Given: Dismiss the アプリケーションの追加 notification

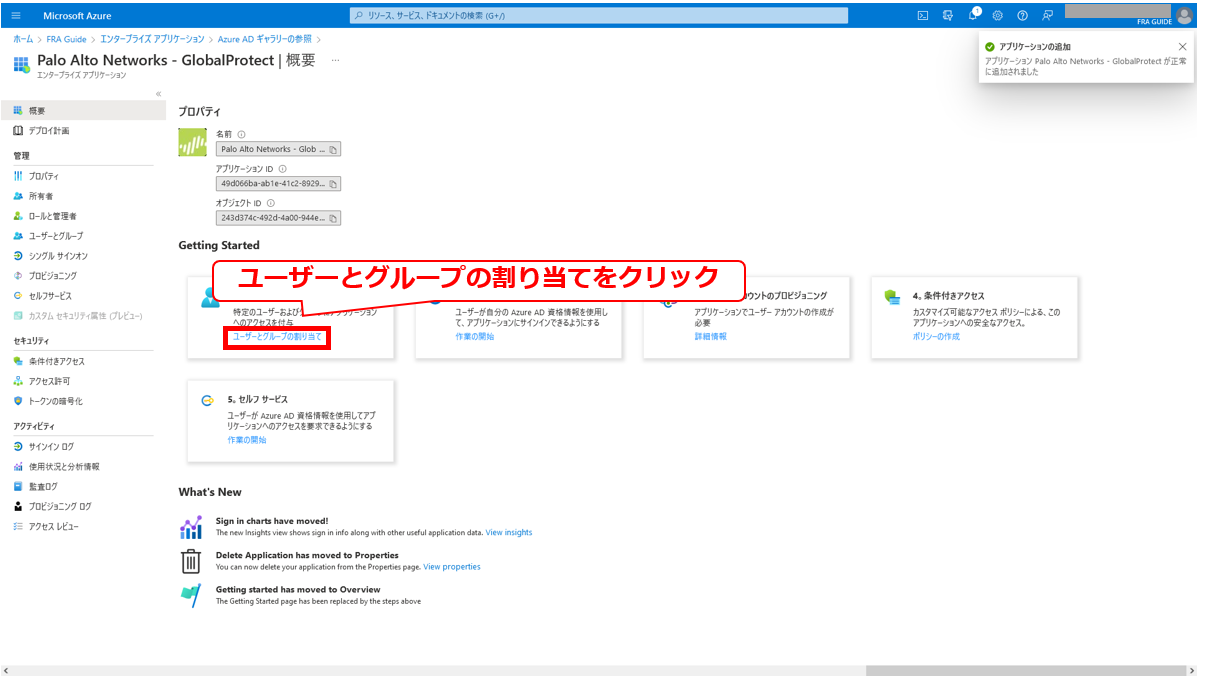Looking at the screenshot, I should coord(1182,47).
